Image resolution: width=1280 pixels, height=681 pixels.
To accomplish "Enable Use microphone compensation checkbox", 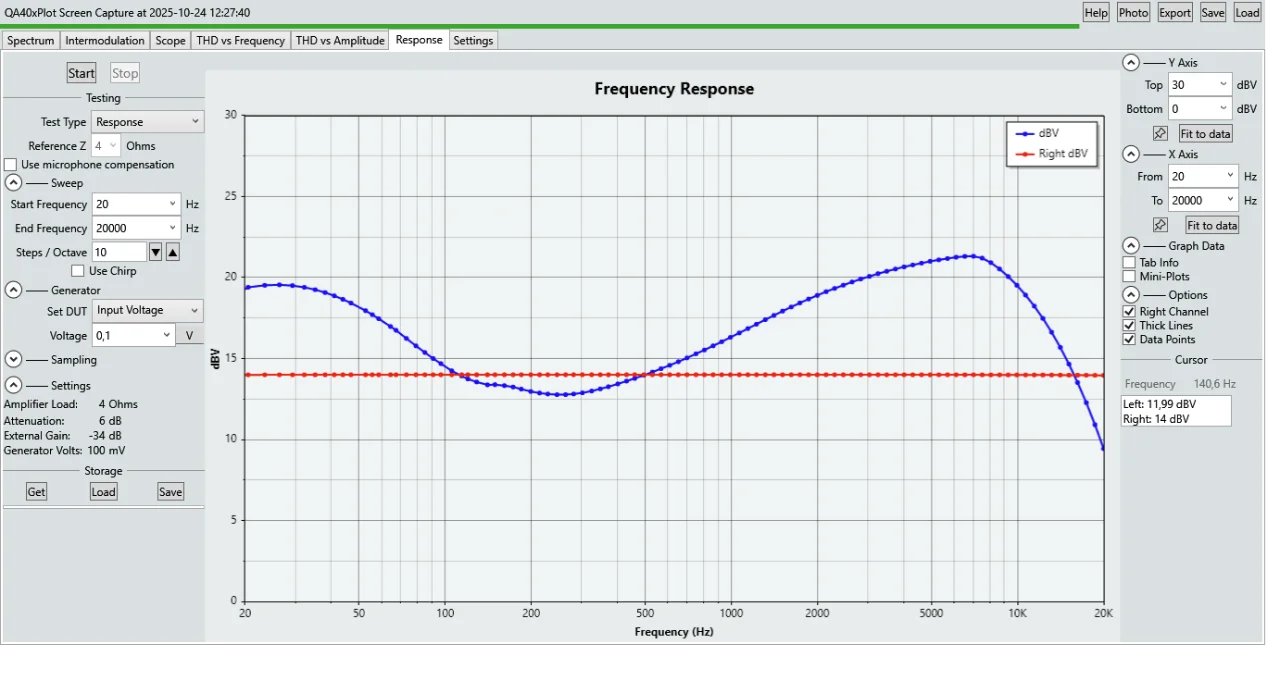I will point(11,165).
